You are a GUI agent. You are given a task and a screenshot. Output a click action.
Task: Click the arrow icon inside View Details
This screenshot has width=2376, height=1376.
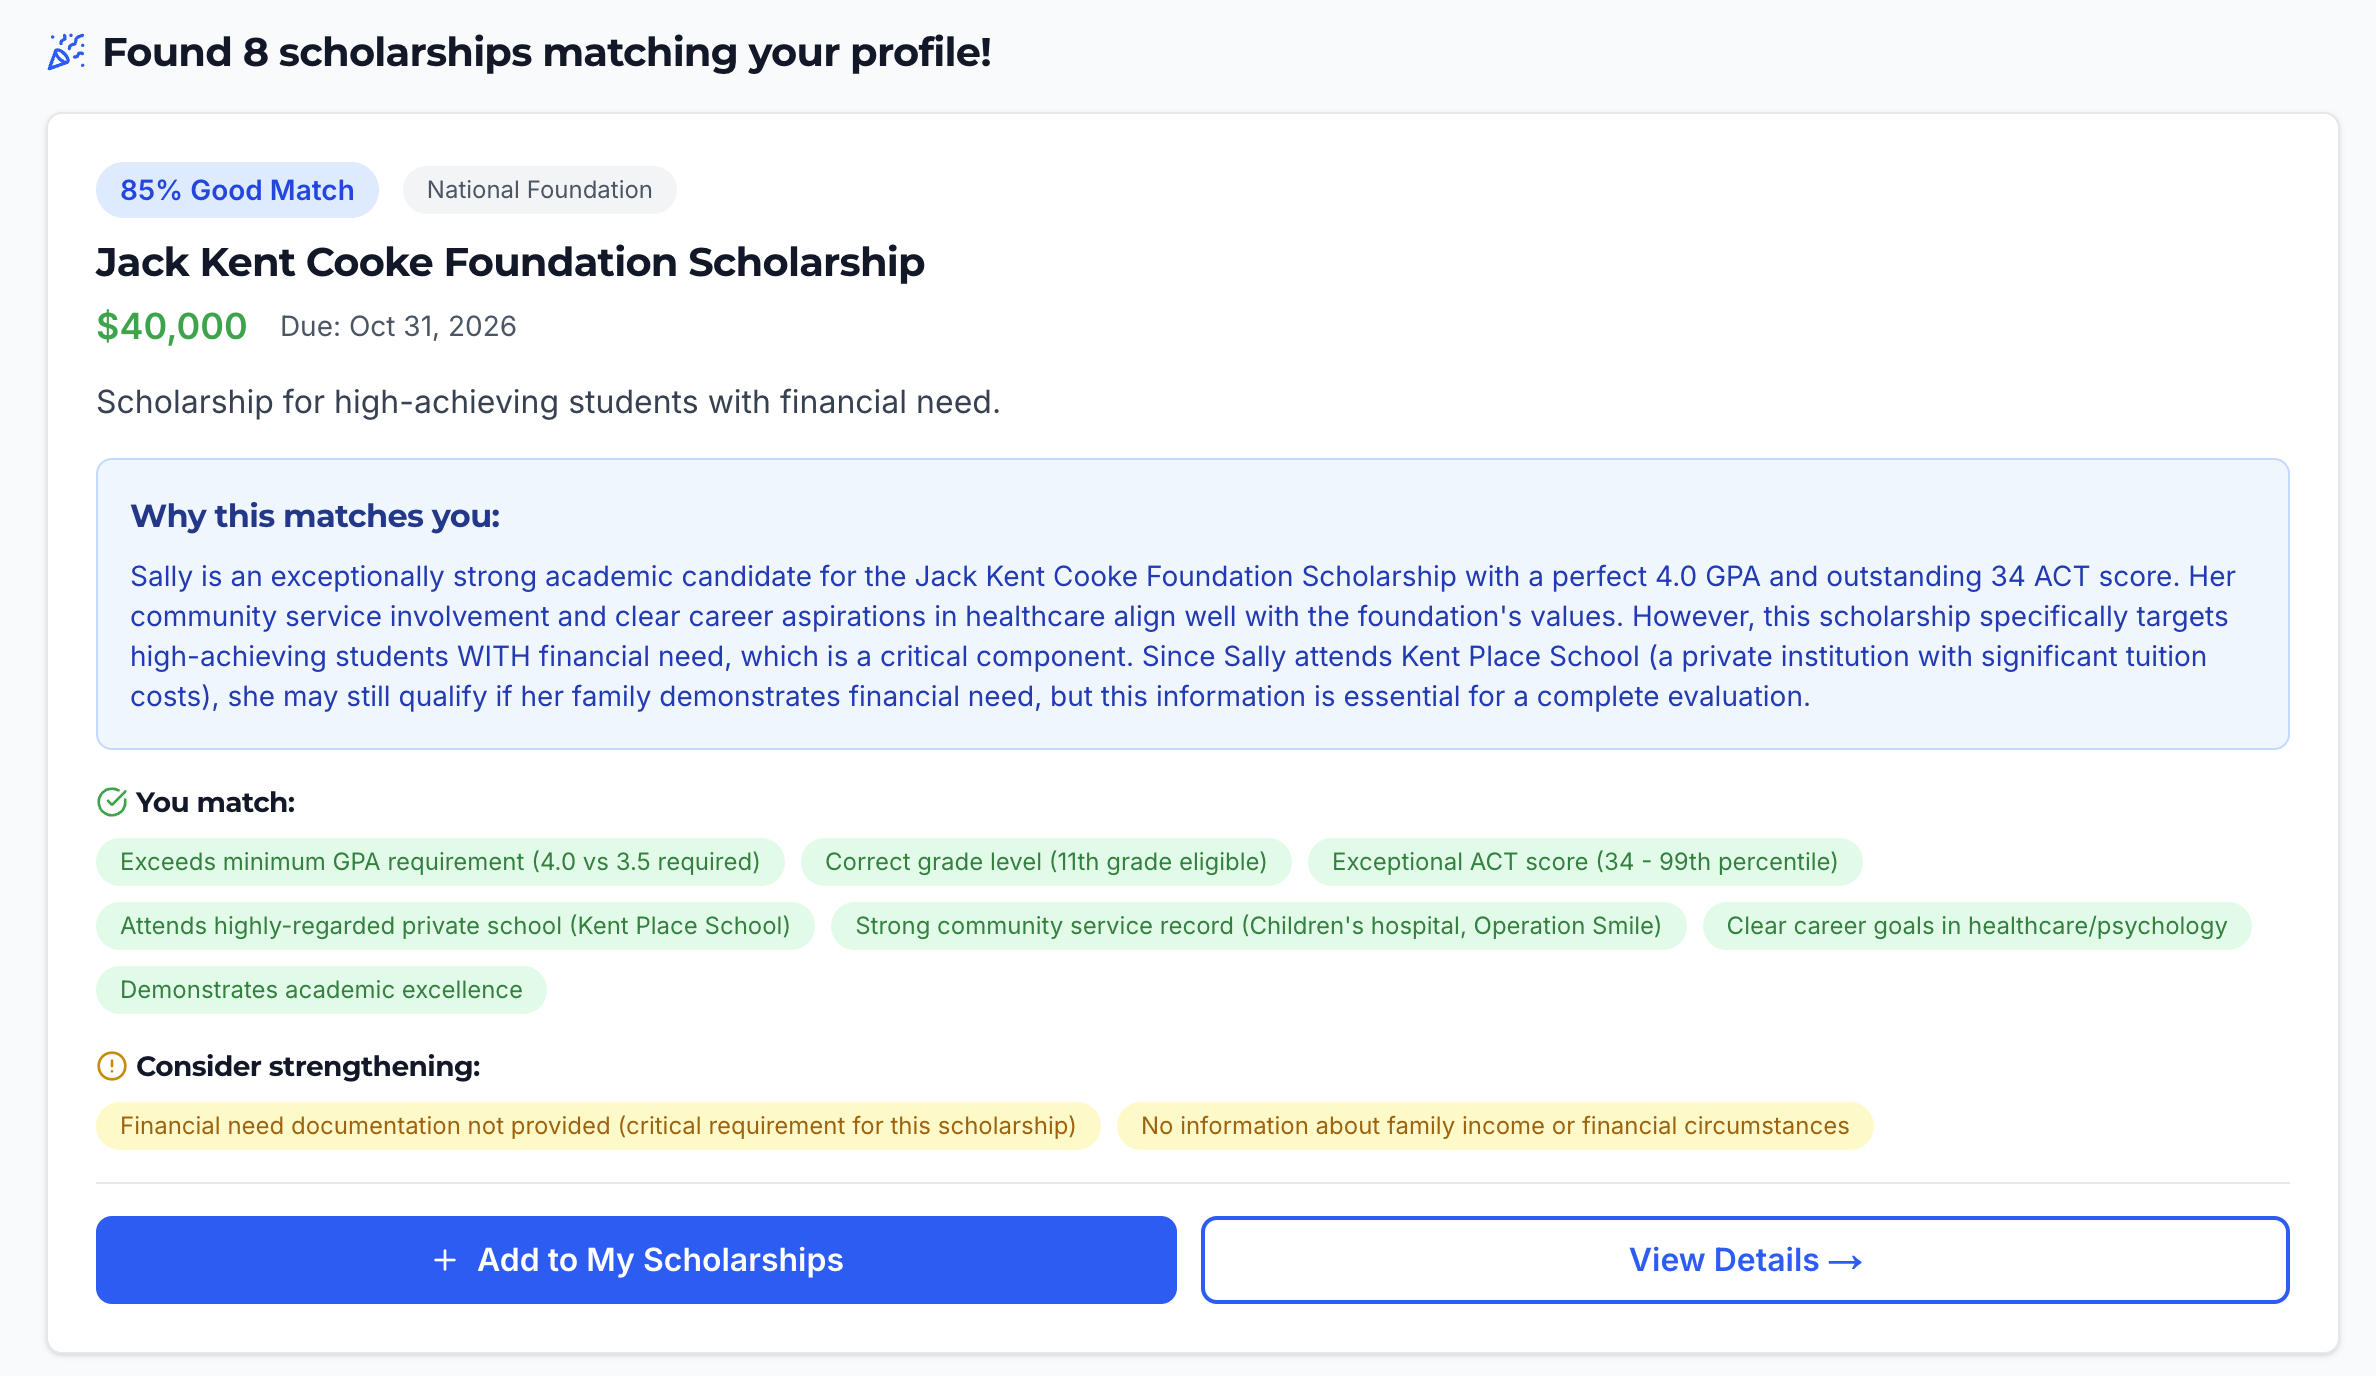click(1845, 1260)
